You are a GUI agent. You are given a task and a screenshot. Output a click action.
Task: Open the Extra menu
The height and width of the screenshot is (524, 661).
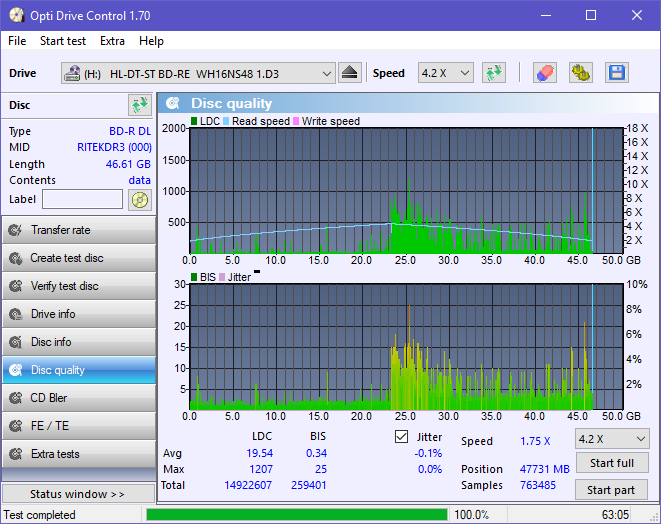(112, 41)
